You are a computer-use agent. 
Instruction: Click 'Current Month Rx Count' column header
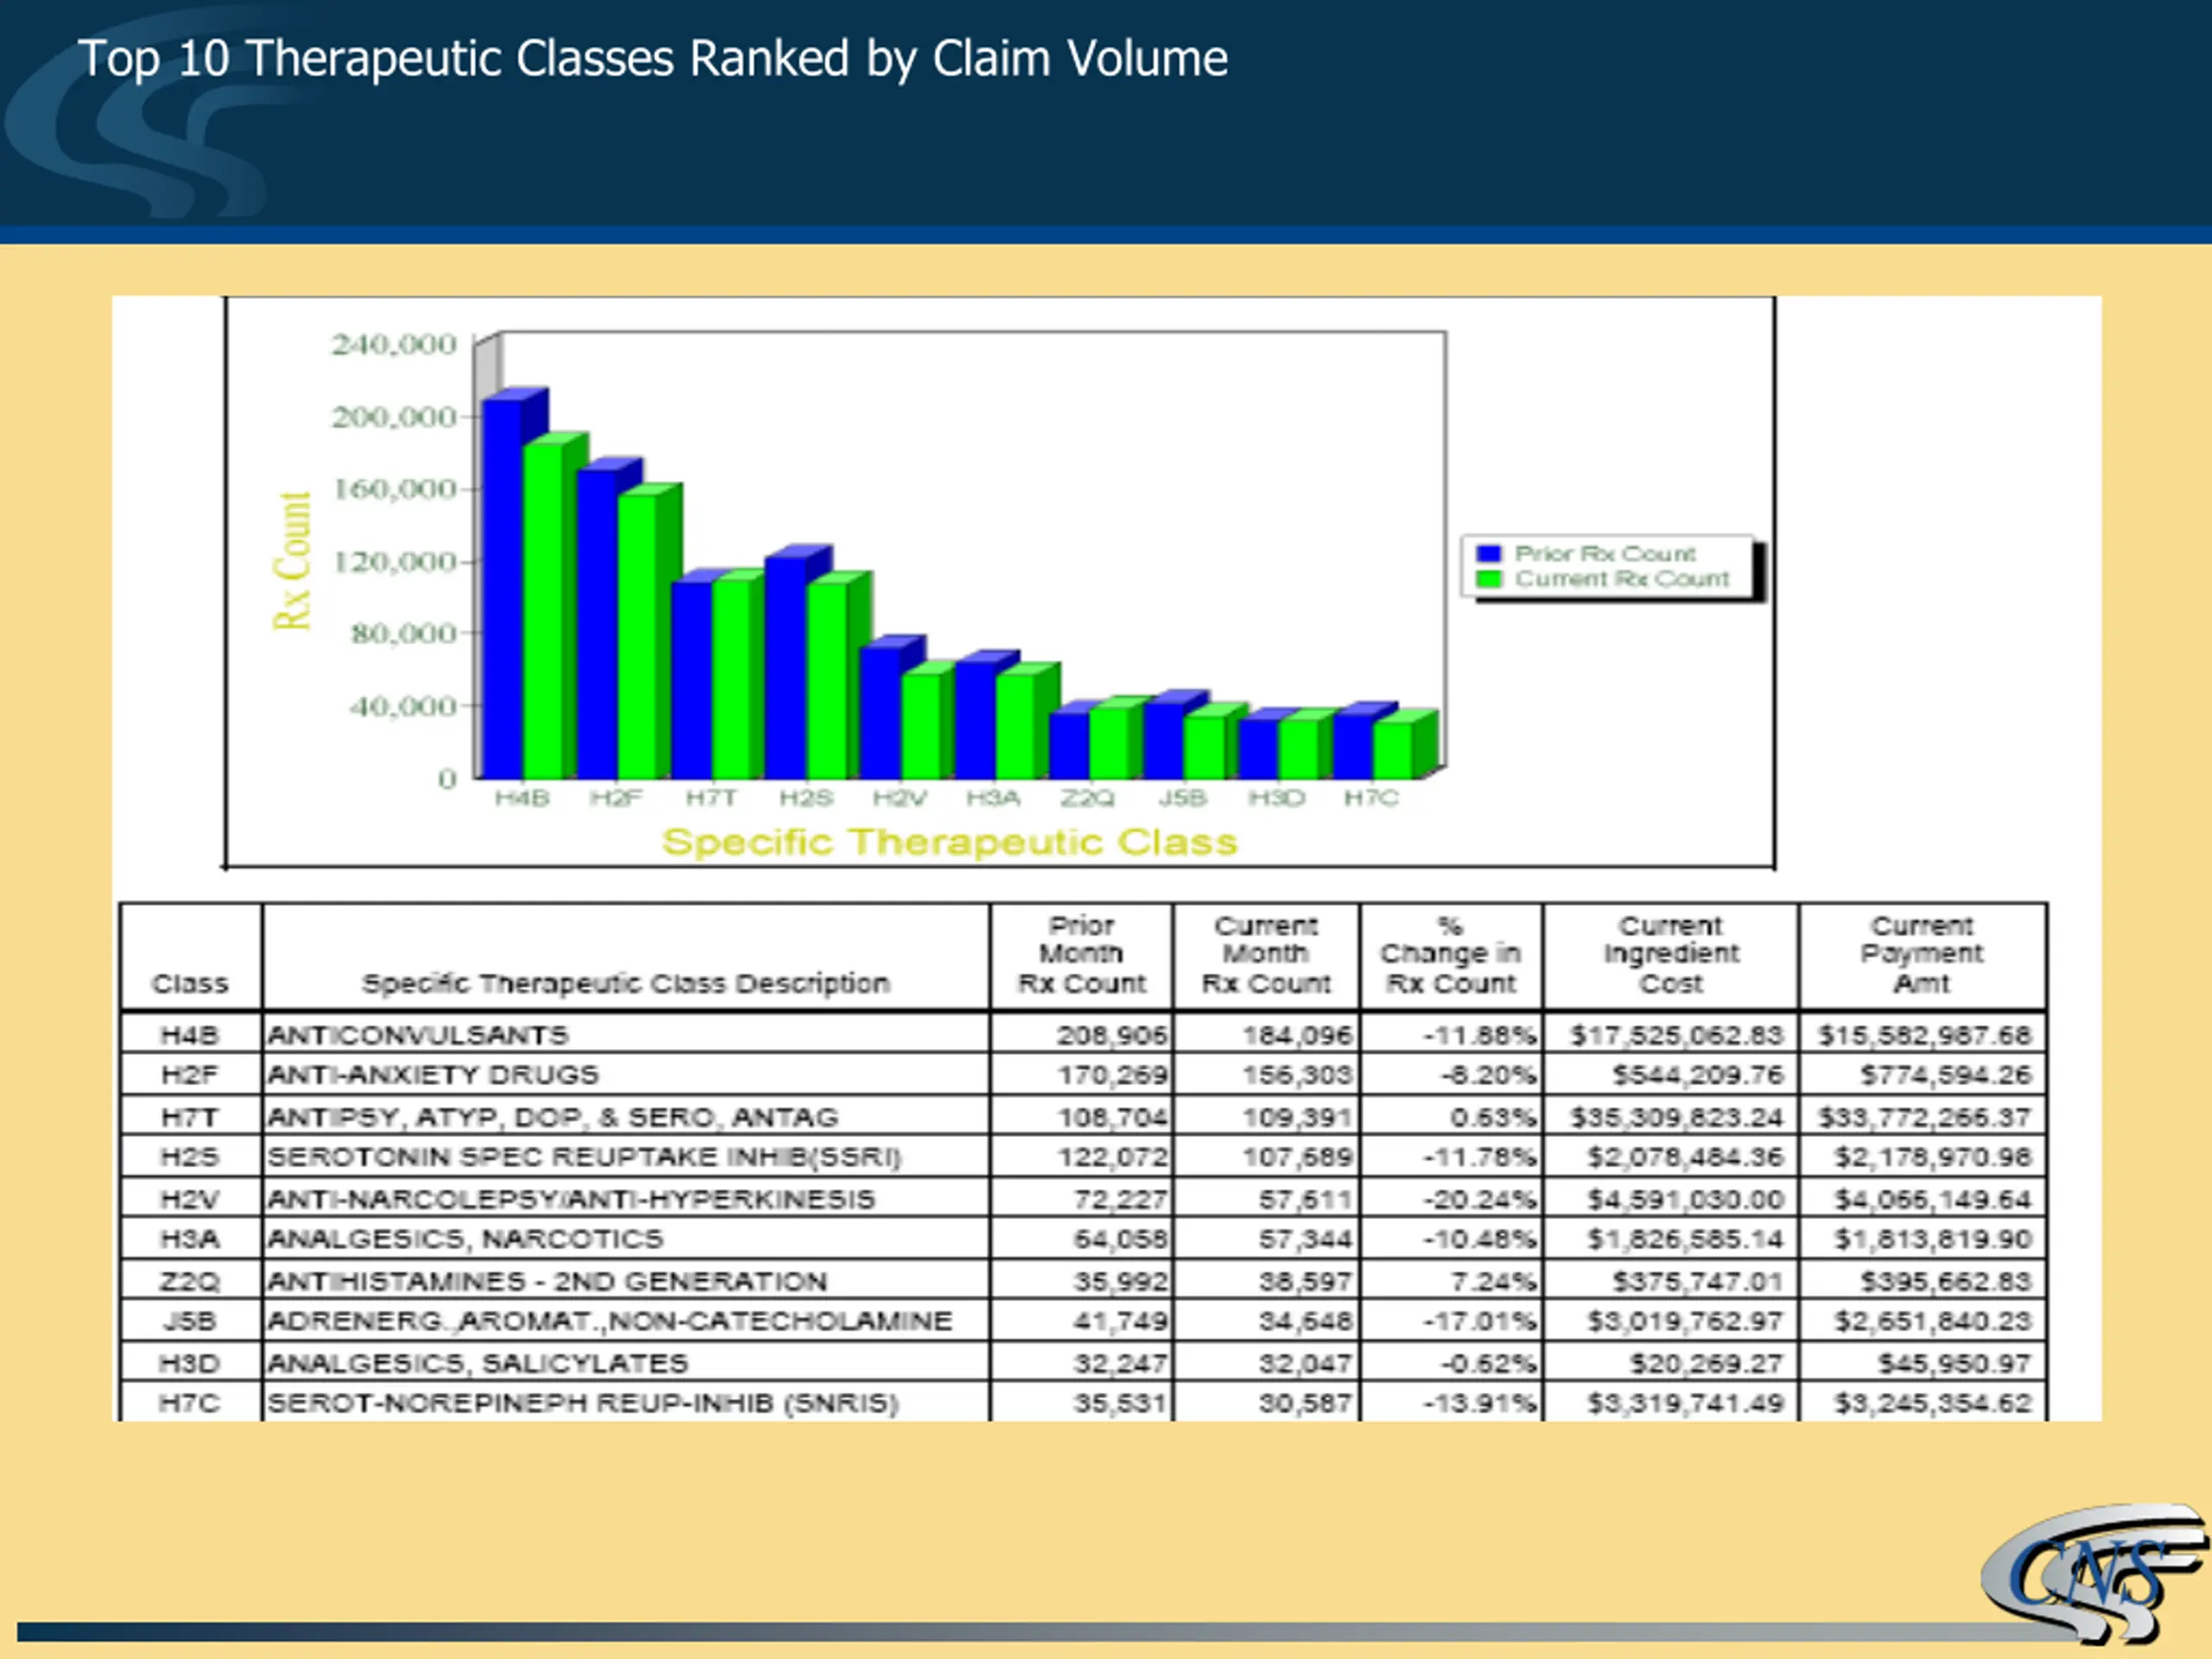tap(1266, 955)
